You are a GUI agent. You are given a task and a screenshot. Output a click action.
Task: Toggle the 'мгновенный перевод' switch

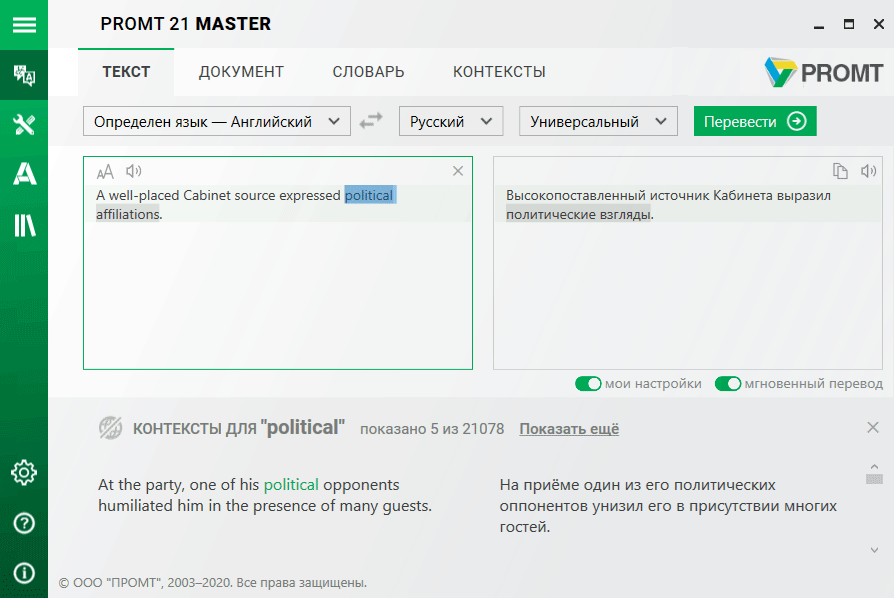click(728, 384)
